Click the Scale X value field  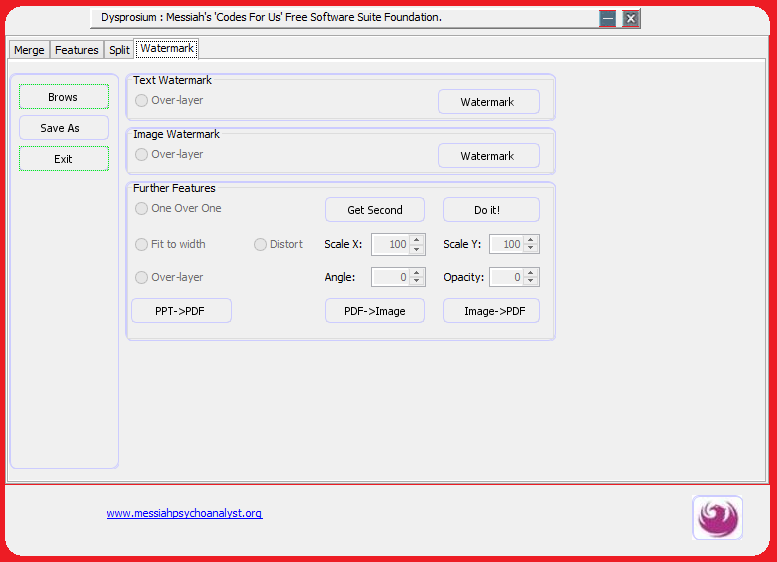(x=390, y=244)
